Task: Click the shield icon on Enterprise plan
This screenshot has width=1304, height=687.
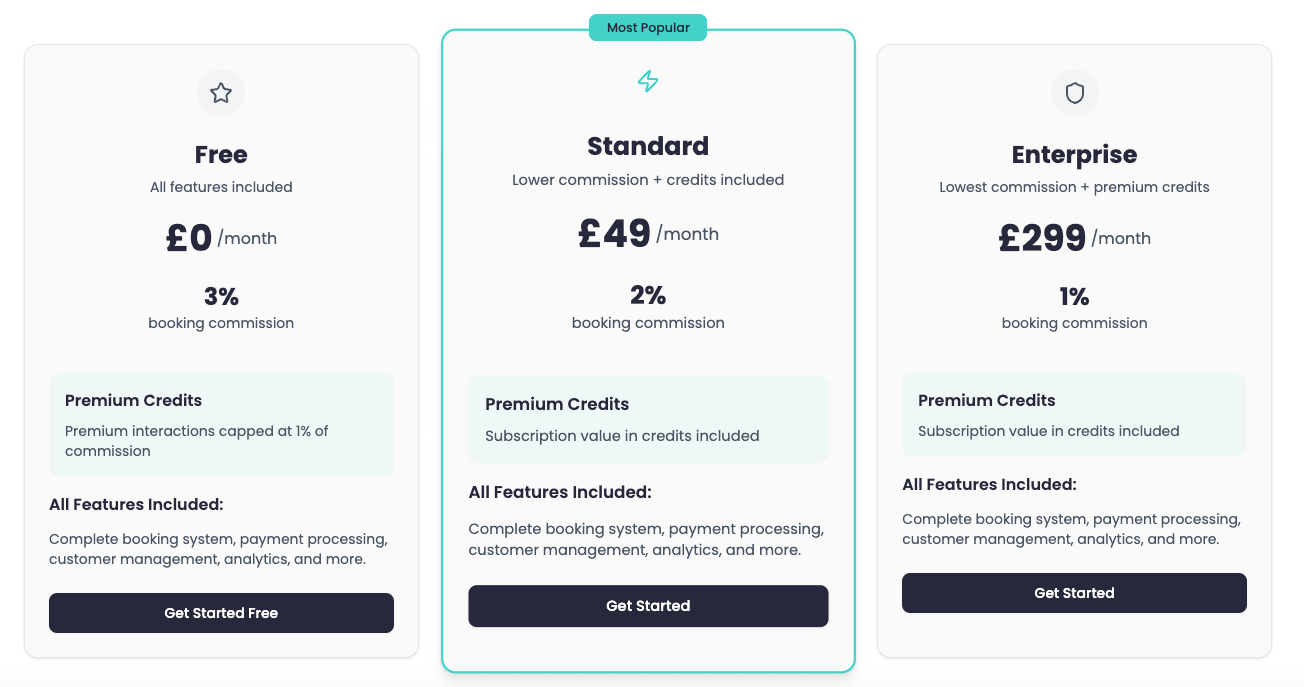Action: [x=1075, y=93]
